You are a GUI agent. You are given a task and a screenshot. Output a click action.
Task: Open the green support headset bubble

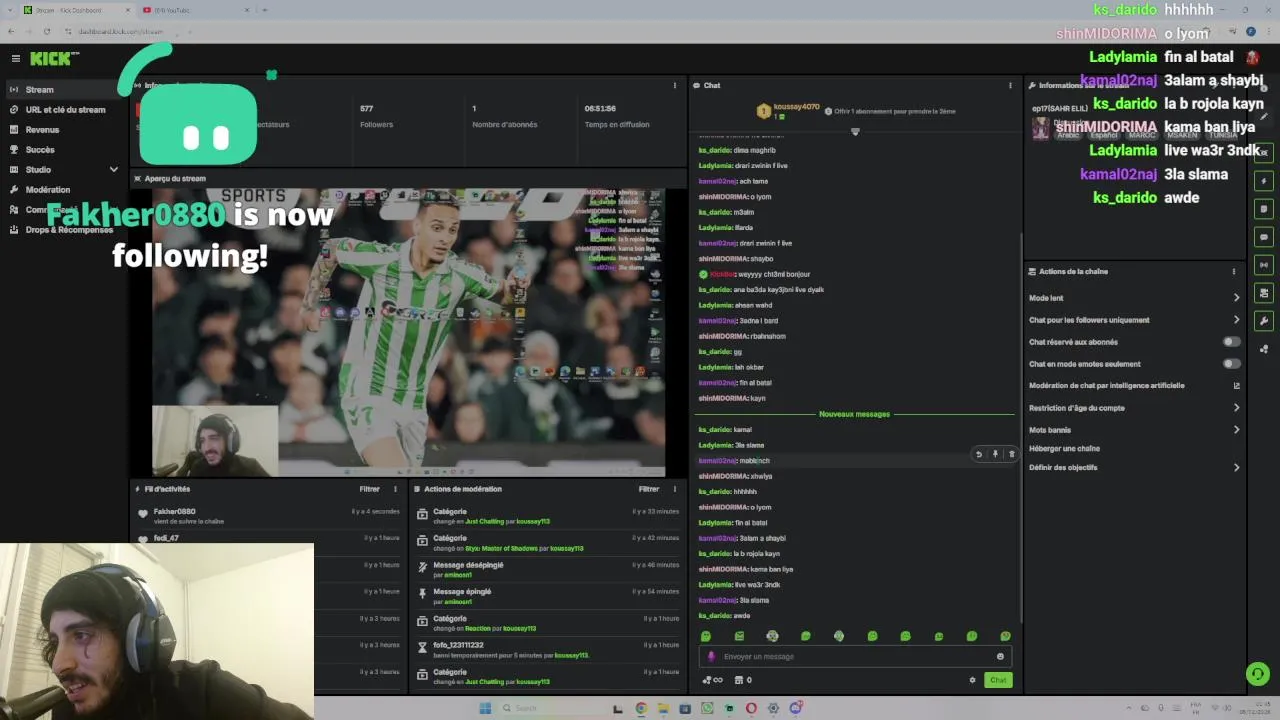tap(1258, 674)
